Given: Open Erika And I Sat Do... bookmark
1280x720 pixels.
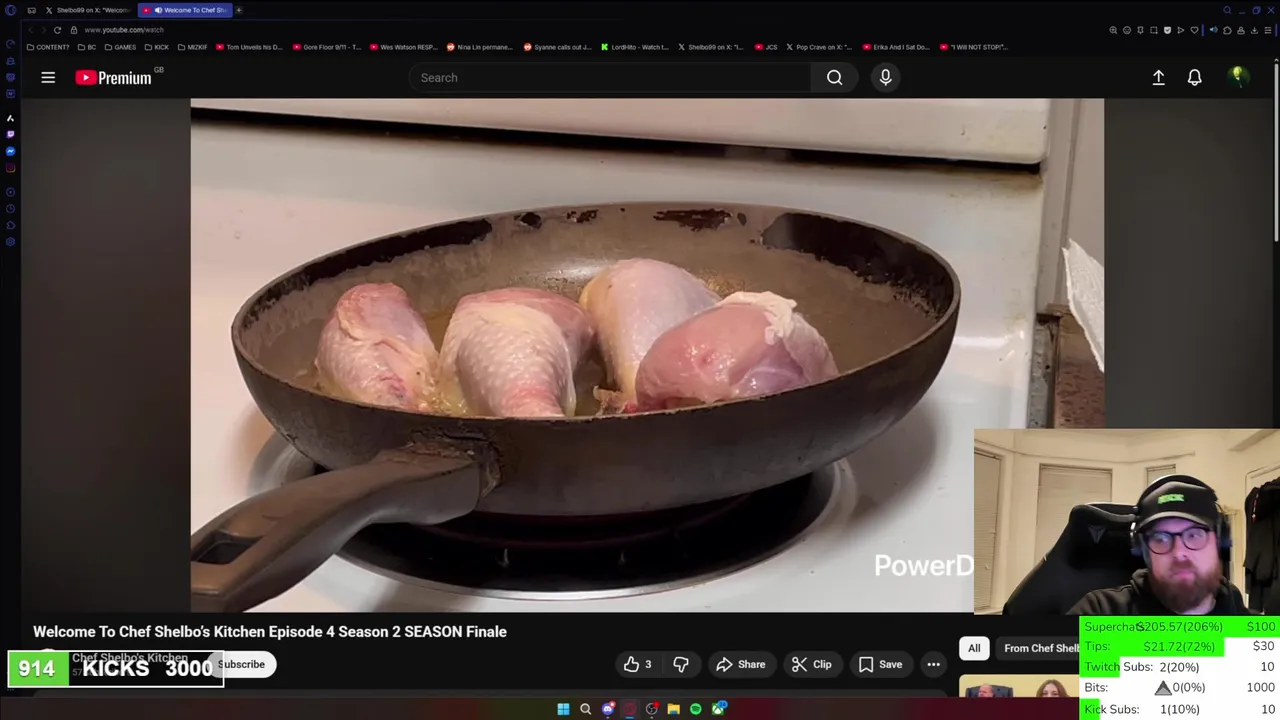Looking at the screenshot, I should [896, 47].
